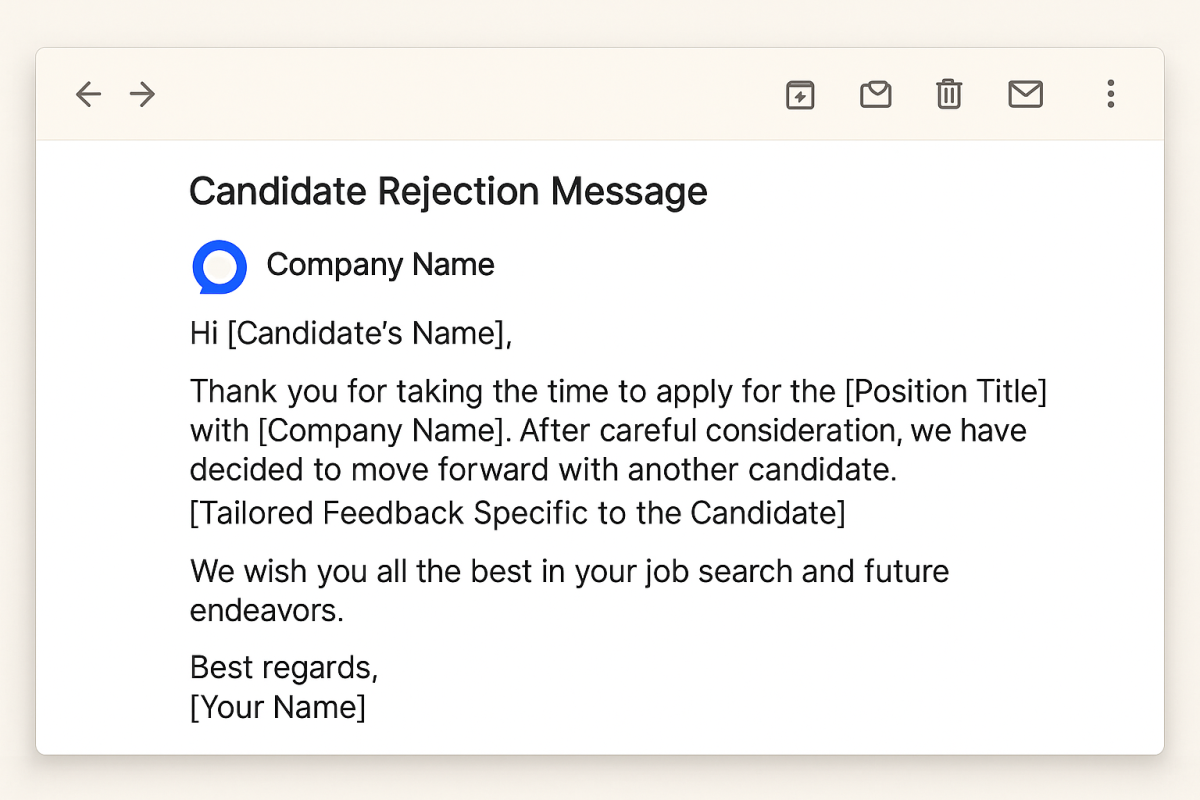Click the blue company logo
The image size is (1200, 800).
217,266
